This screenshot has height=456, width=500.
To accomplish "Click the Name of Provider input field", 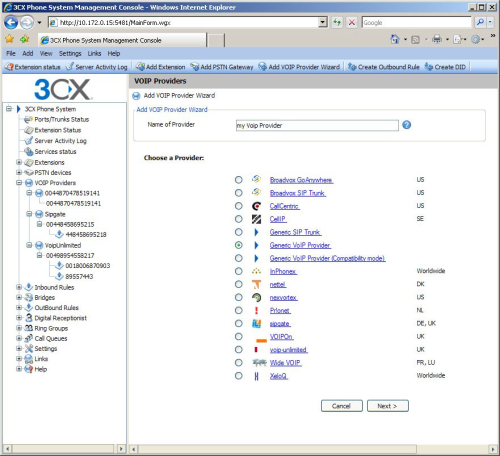I will 317,125.
